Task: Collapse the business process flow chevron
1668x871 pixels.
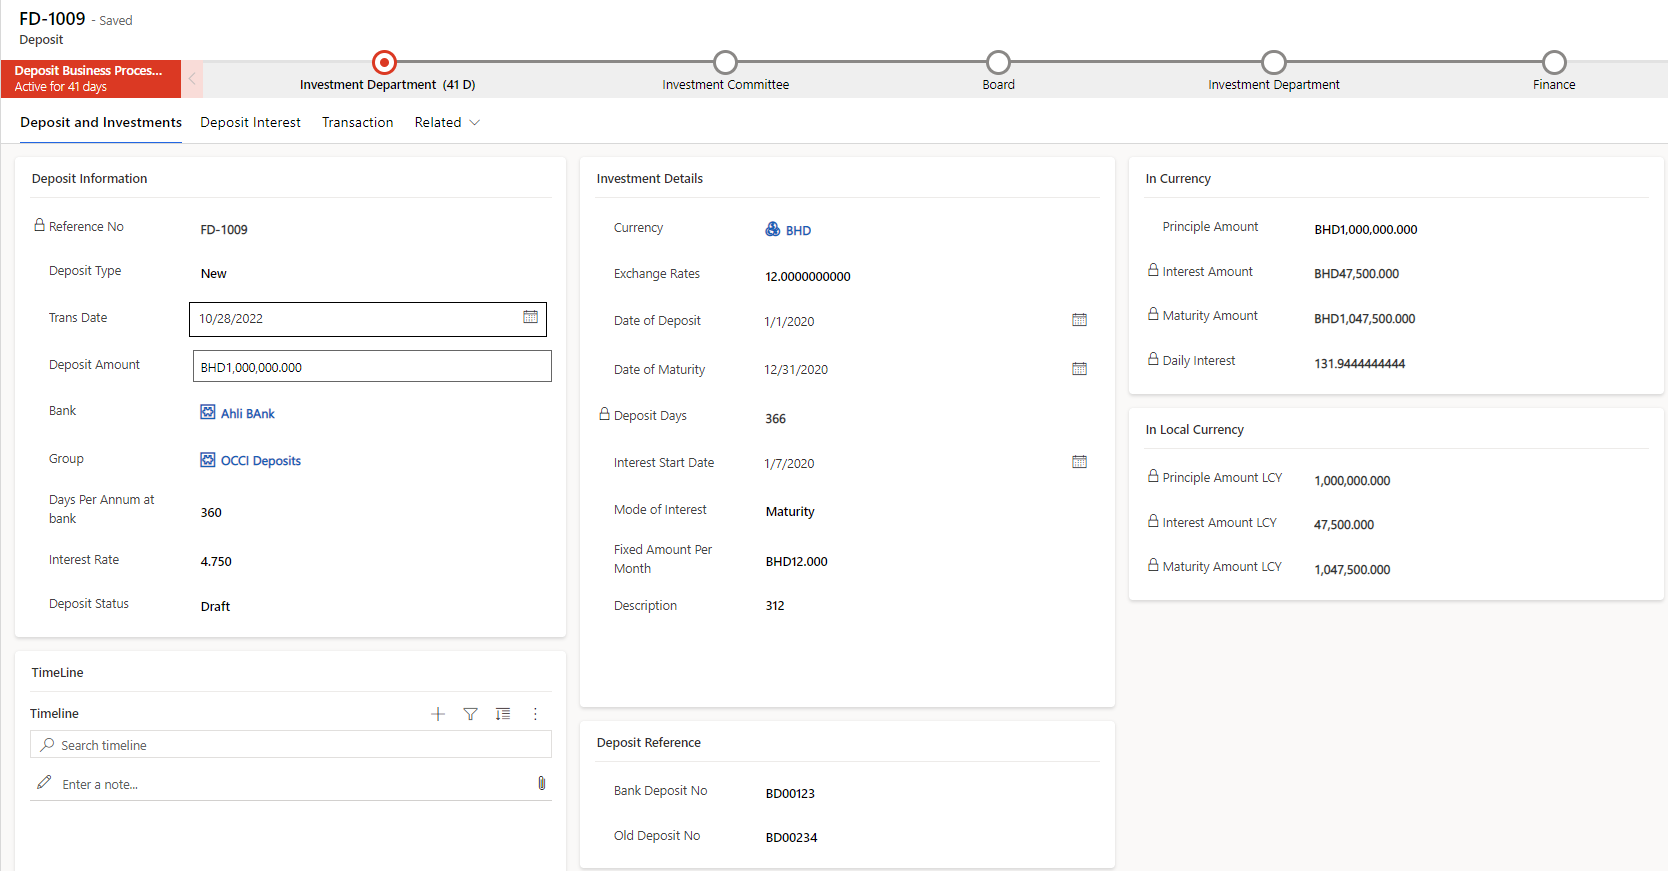Action: (x=192, y=78)
